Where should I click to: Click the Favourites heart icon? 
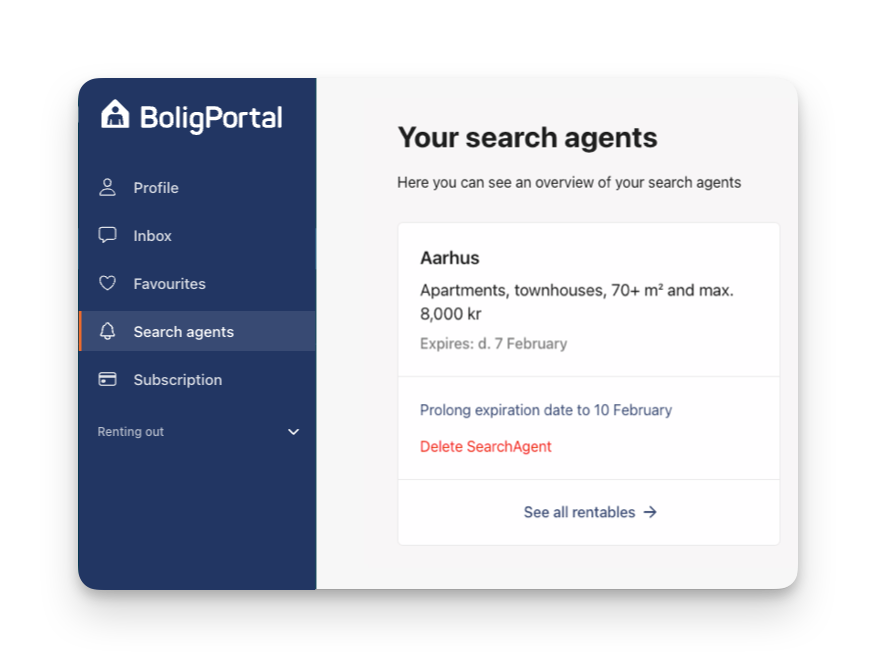point(107,283)
